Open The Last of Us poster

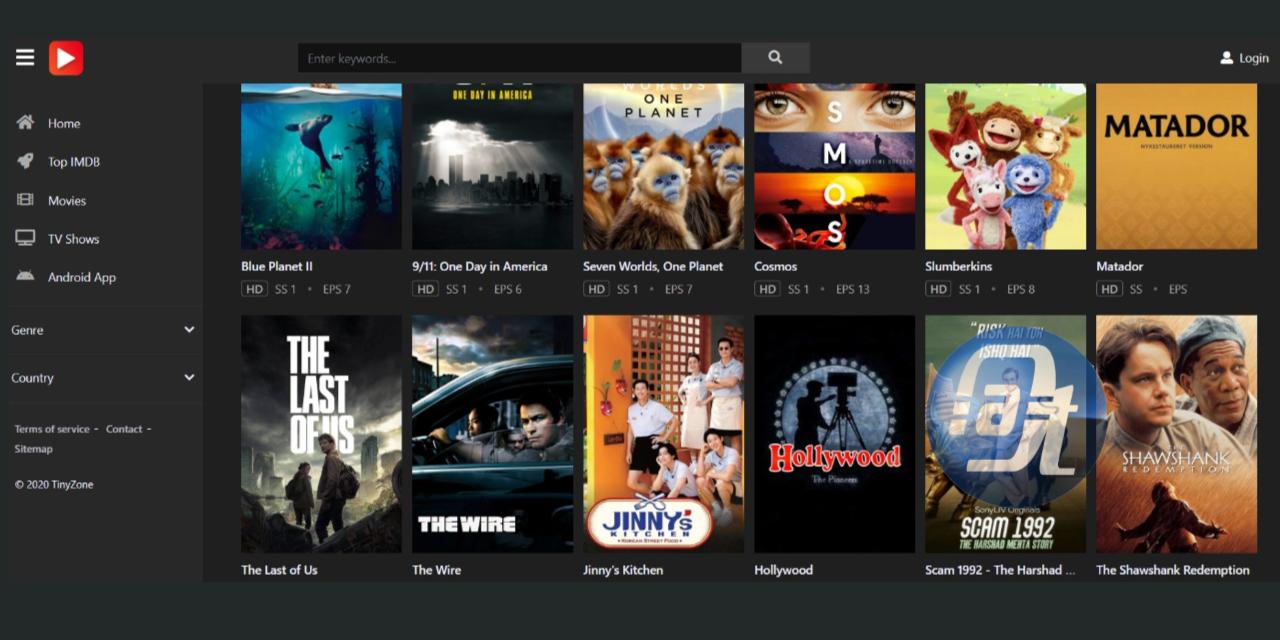(x=321, y=434)
